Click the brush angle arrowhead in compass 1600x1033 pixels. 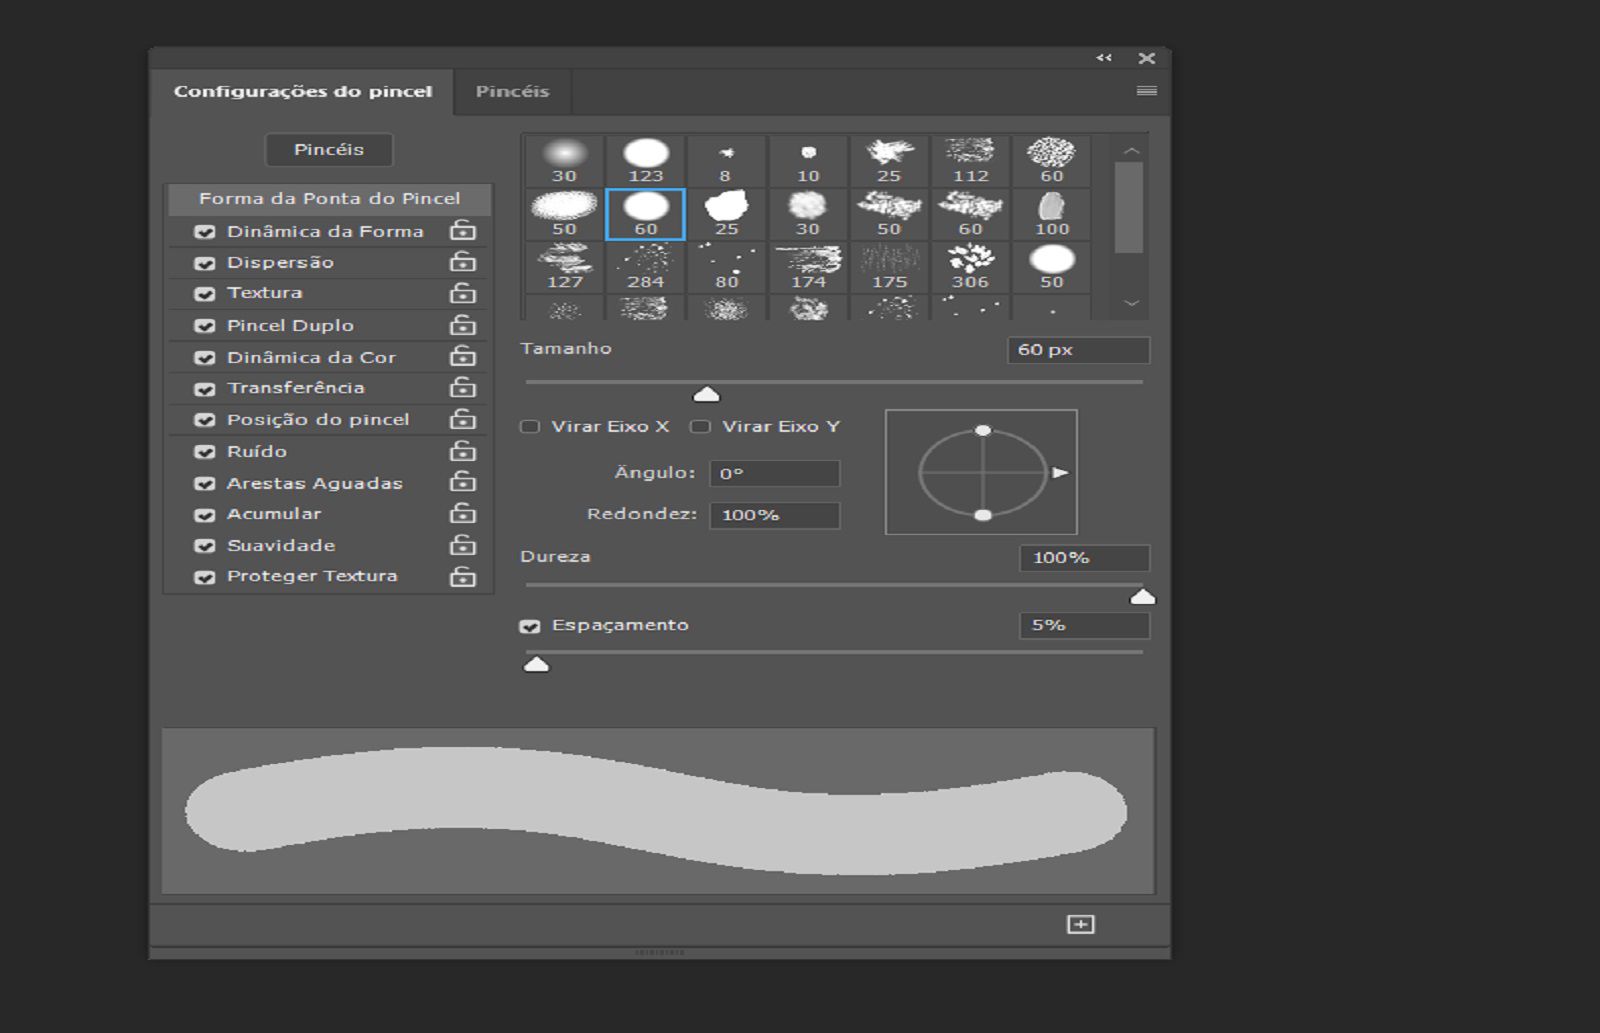1060,472
